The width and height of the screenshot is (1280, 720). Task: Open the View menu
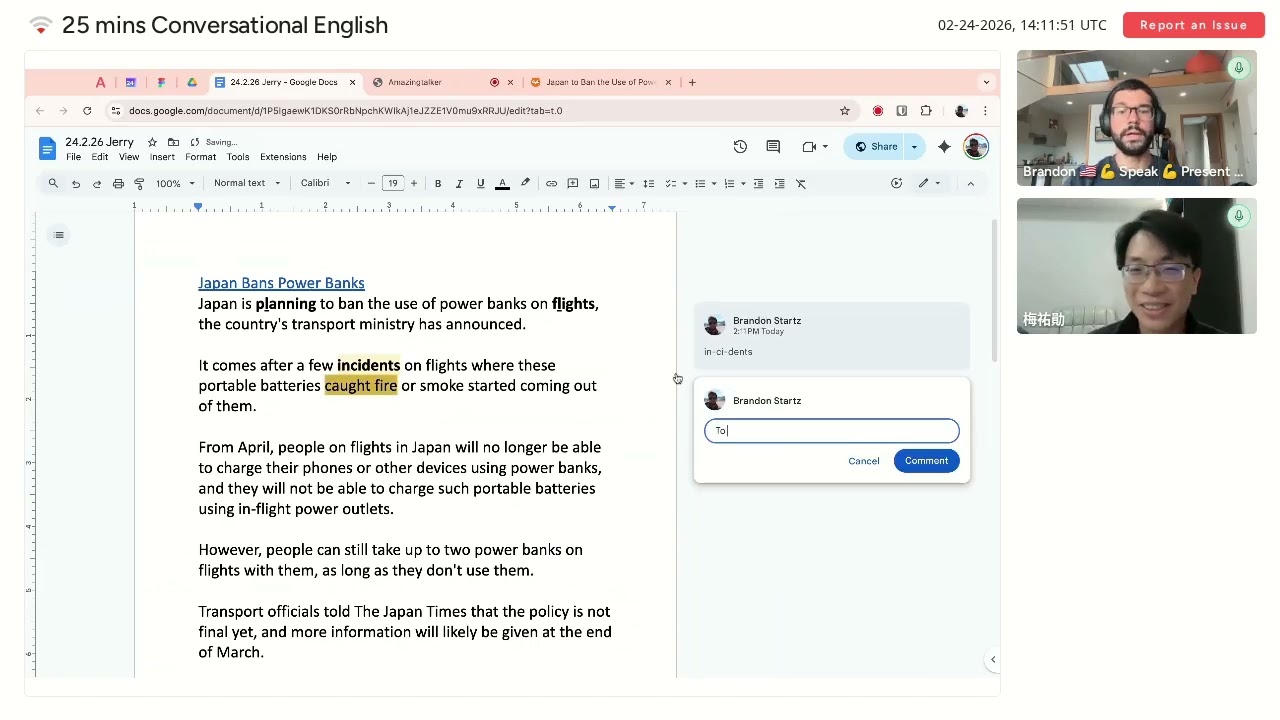coord(129,157)
